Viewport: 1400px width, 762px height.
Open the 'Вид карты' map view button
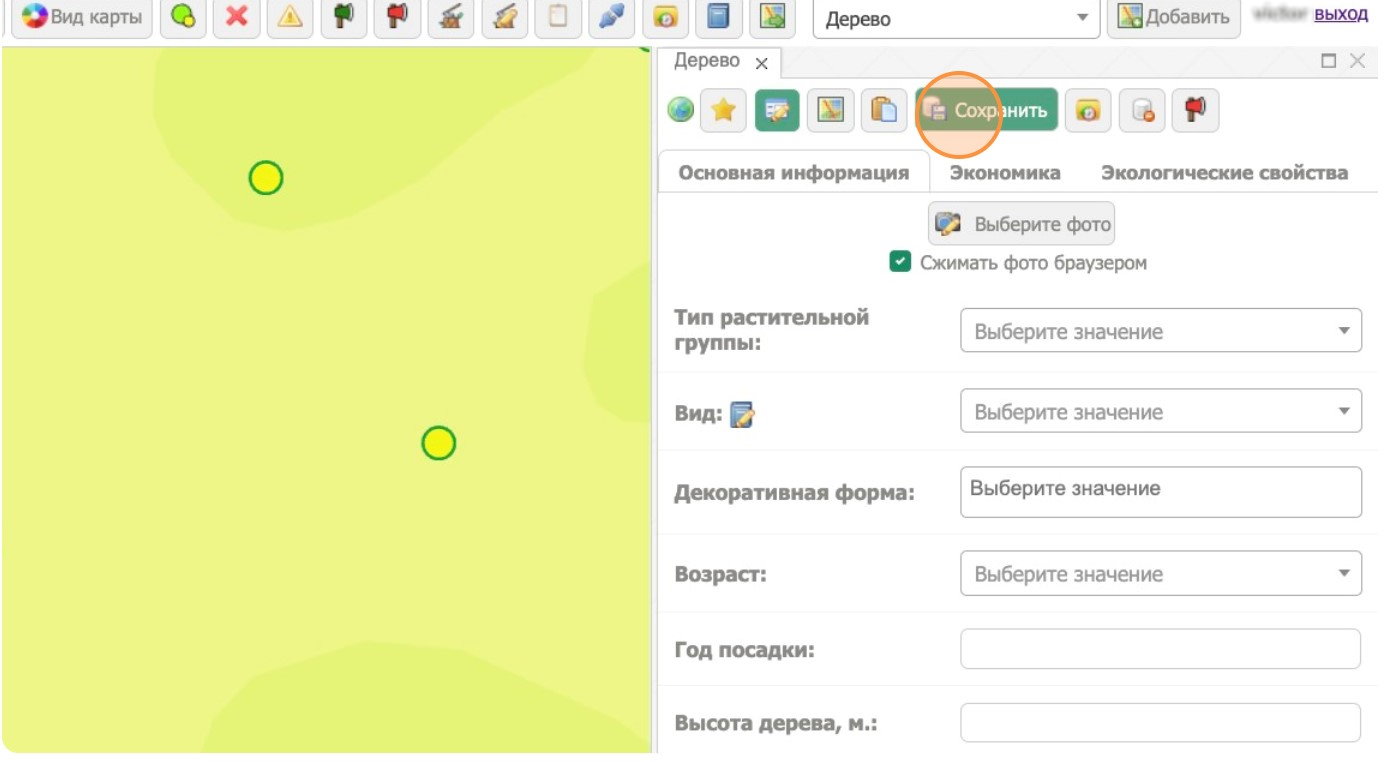click(83, 17)
